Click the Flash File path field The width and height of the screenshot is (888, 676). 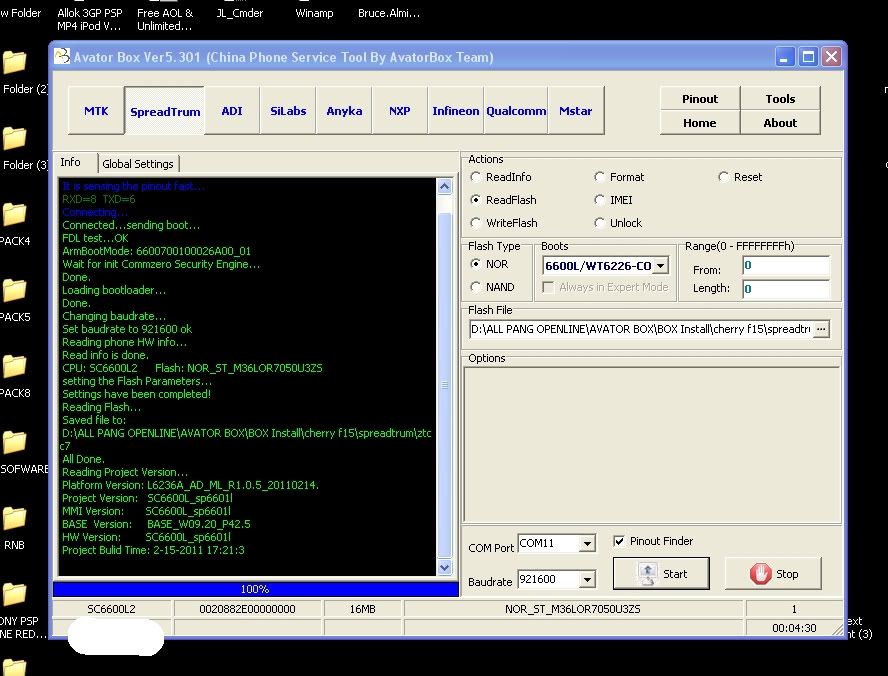[641, 329]
